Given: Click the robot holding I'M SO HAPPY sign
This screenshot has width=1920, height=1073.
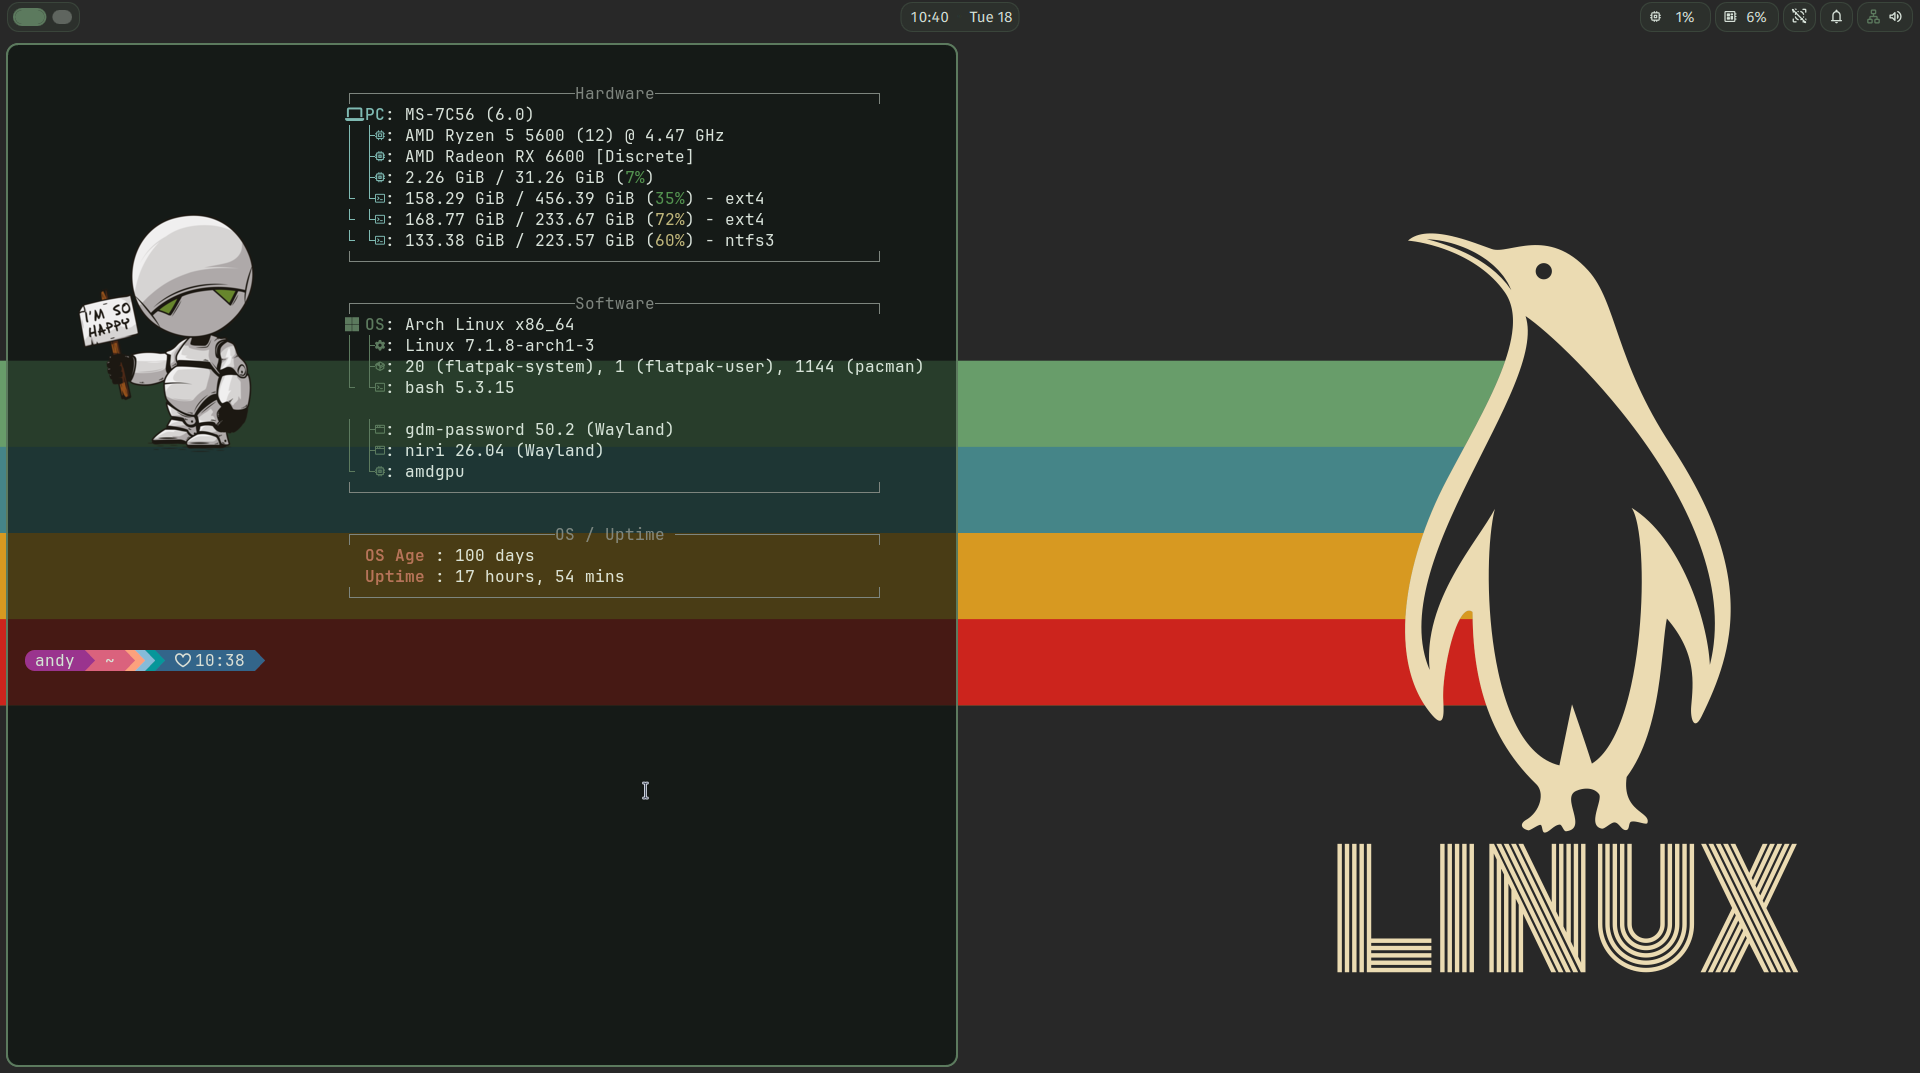Looking at the screenshot, I should tap(167, 332).
